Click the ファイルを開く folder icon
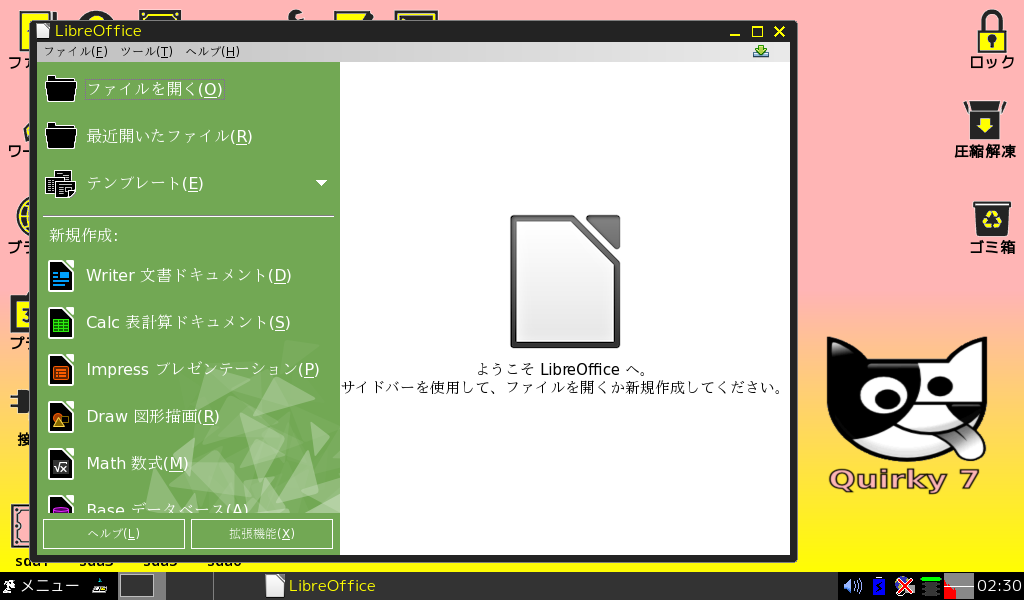 (x=61, y=89)
